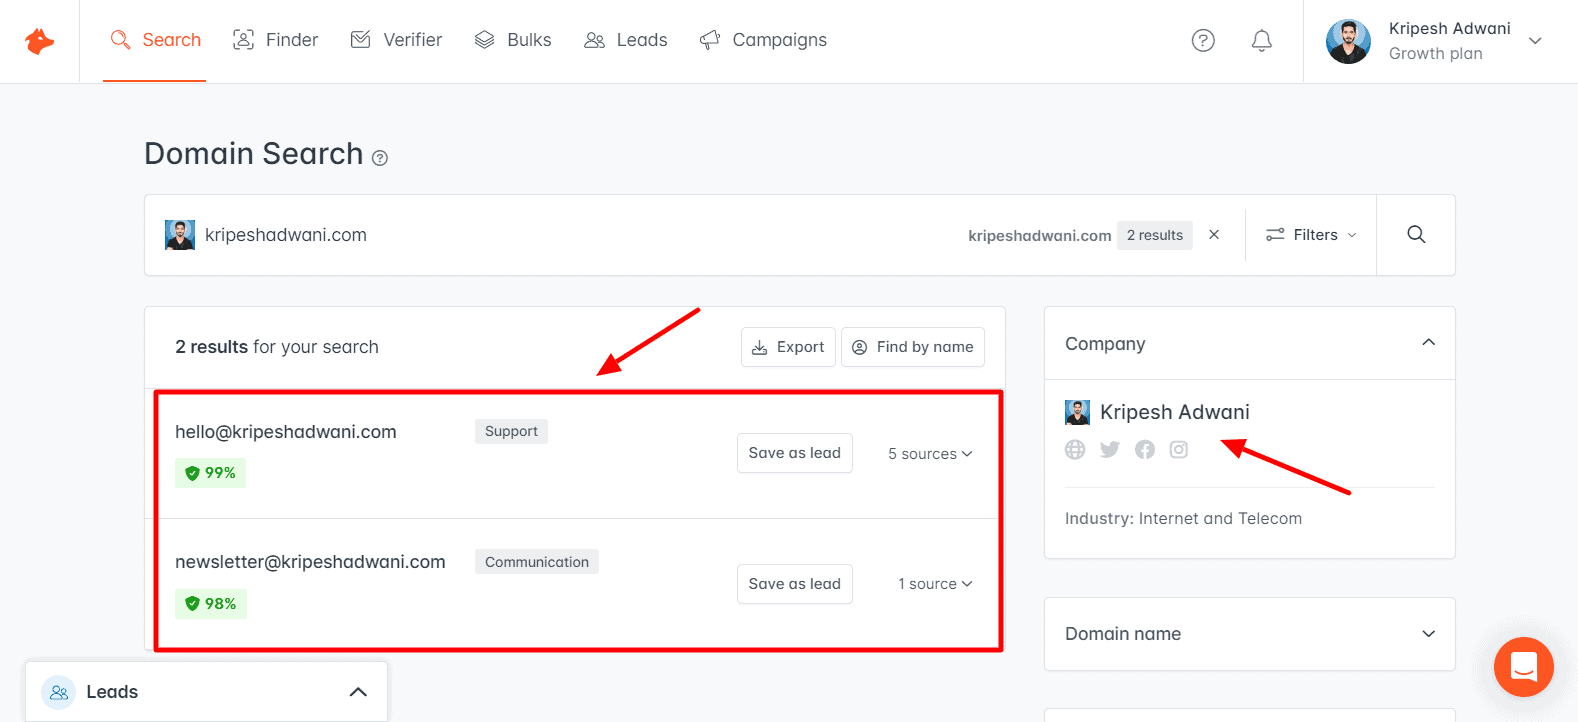The width and height of the screenshot is (1578, 722).
Task: Open the live chat widget
Action: 1523,667
